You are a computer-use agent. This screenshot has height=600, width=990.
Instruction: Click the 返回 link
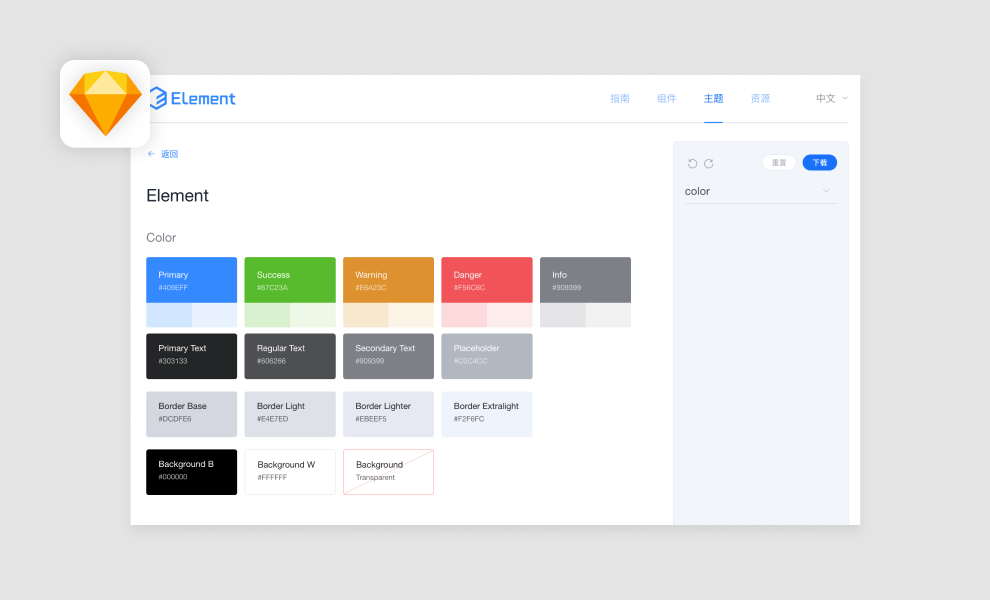click(x=169, y=154)
